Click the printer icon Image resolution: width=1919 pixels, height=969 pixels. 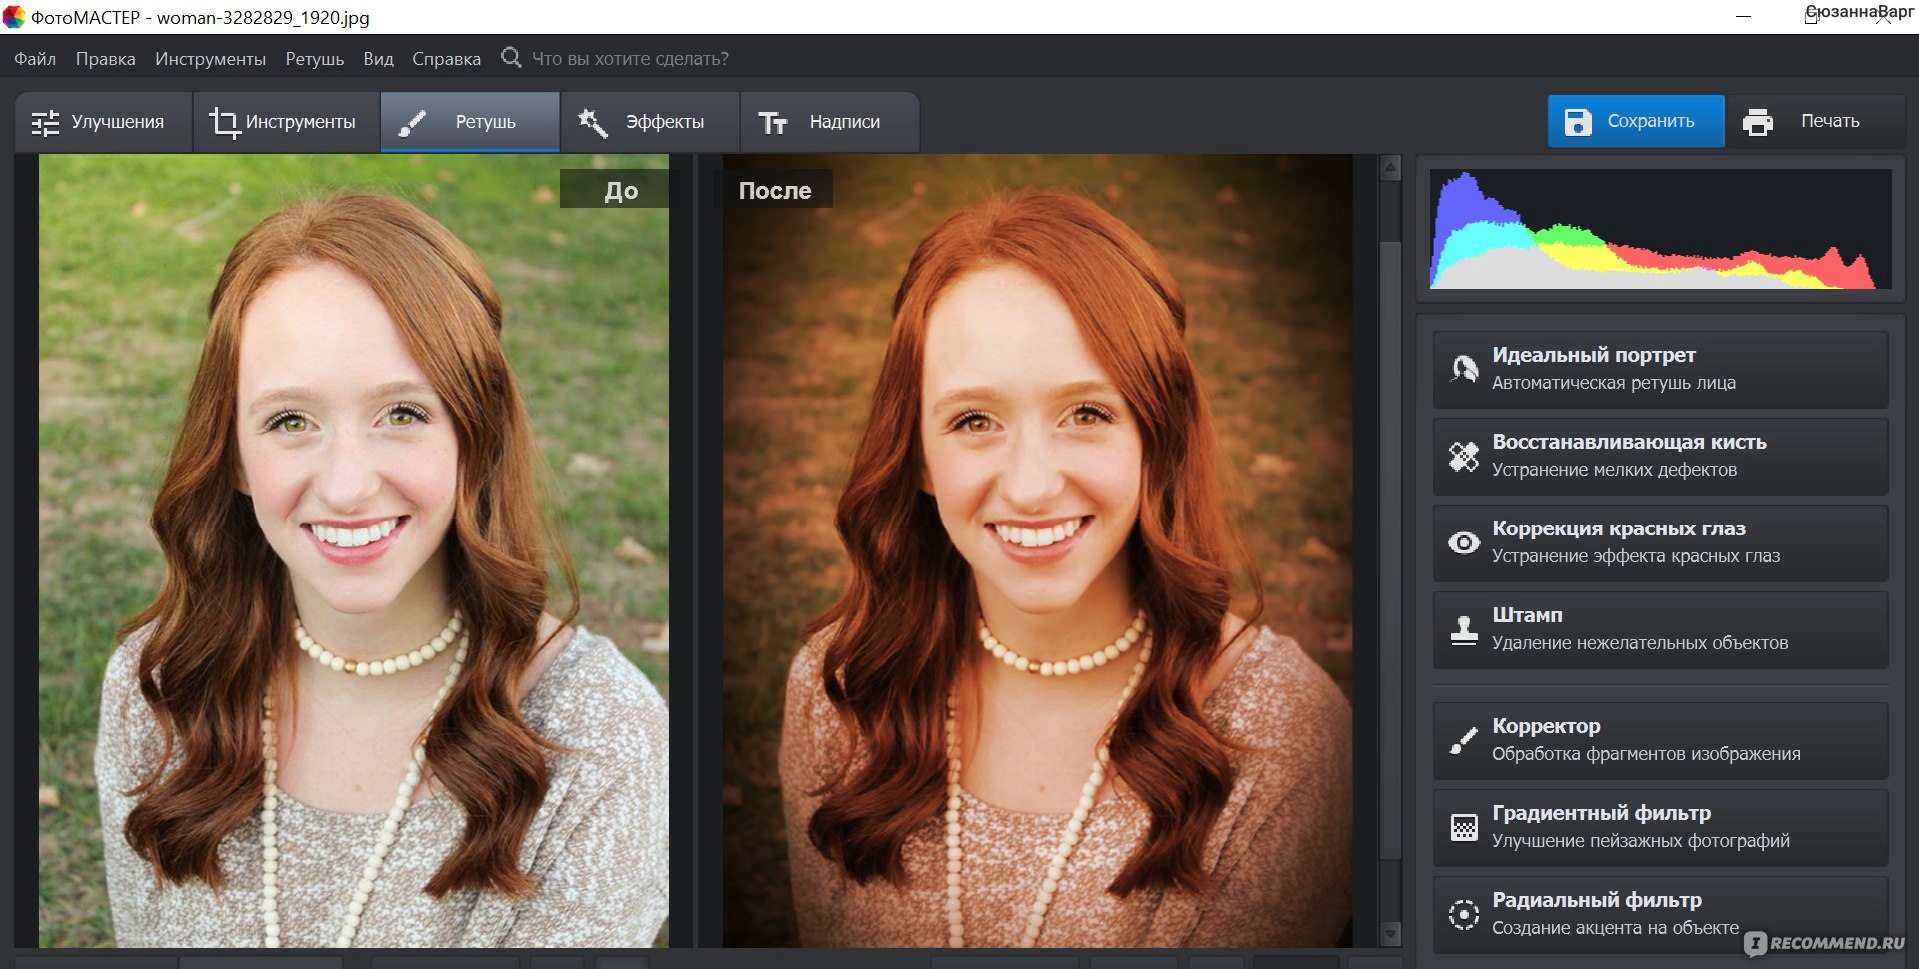[1757, 122]
